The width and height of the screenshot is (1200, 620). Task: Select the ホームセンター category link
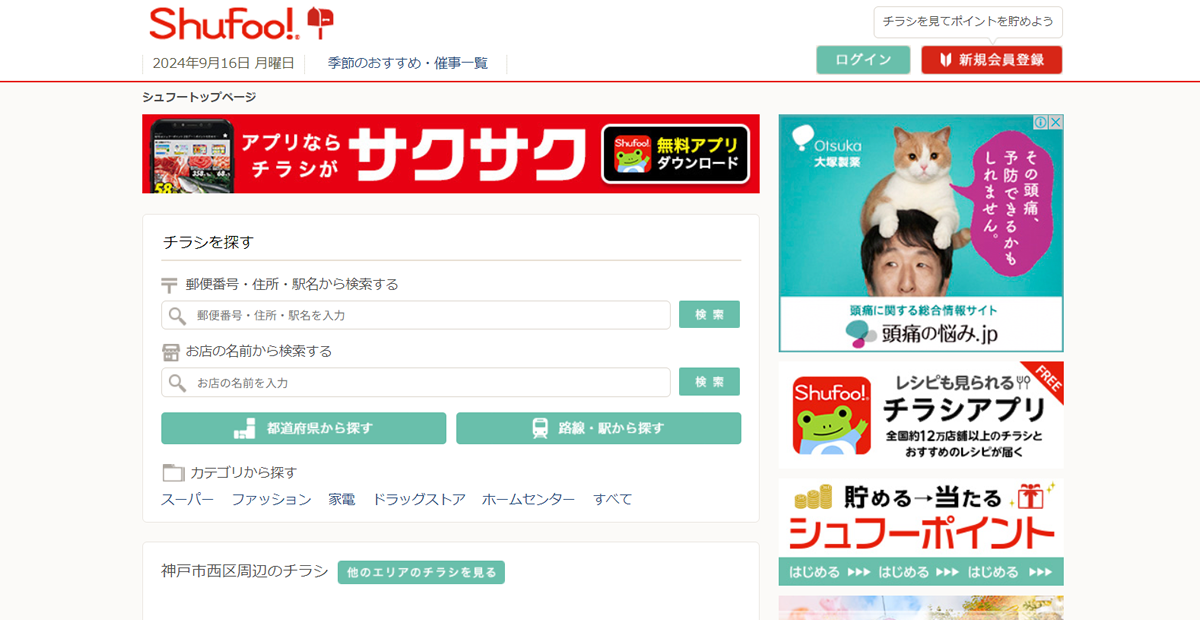click(x=528, y=499)
